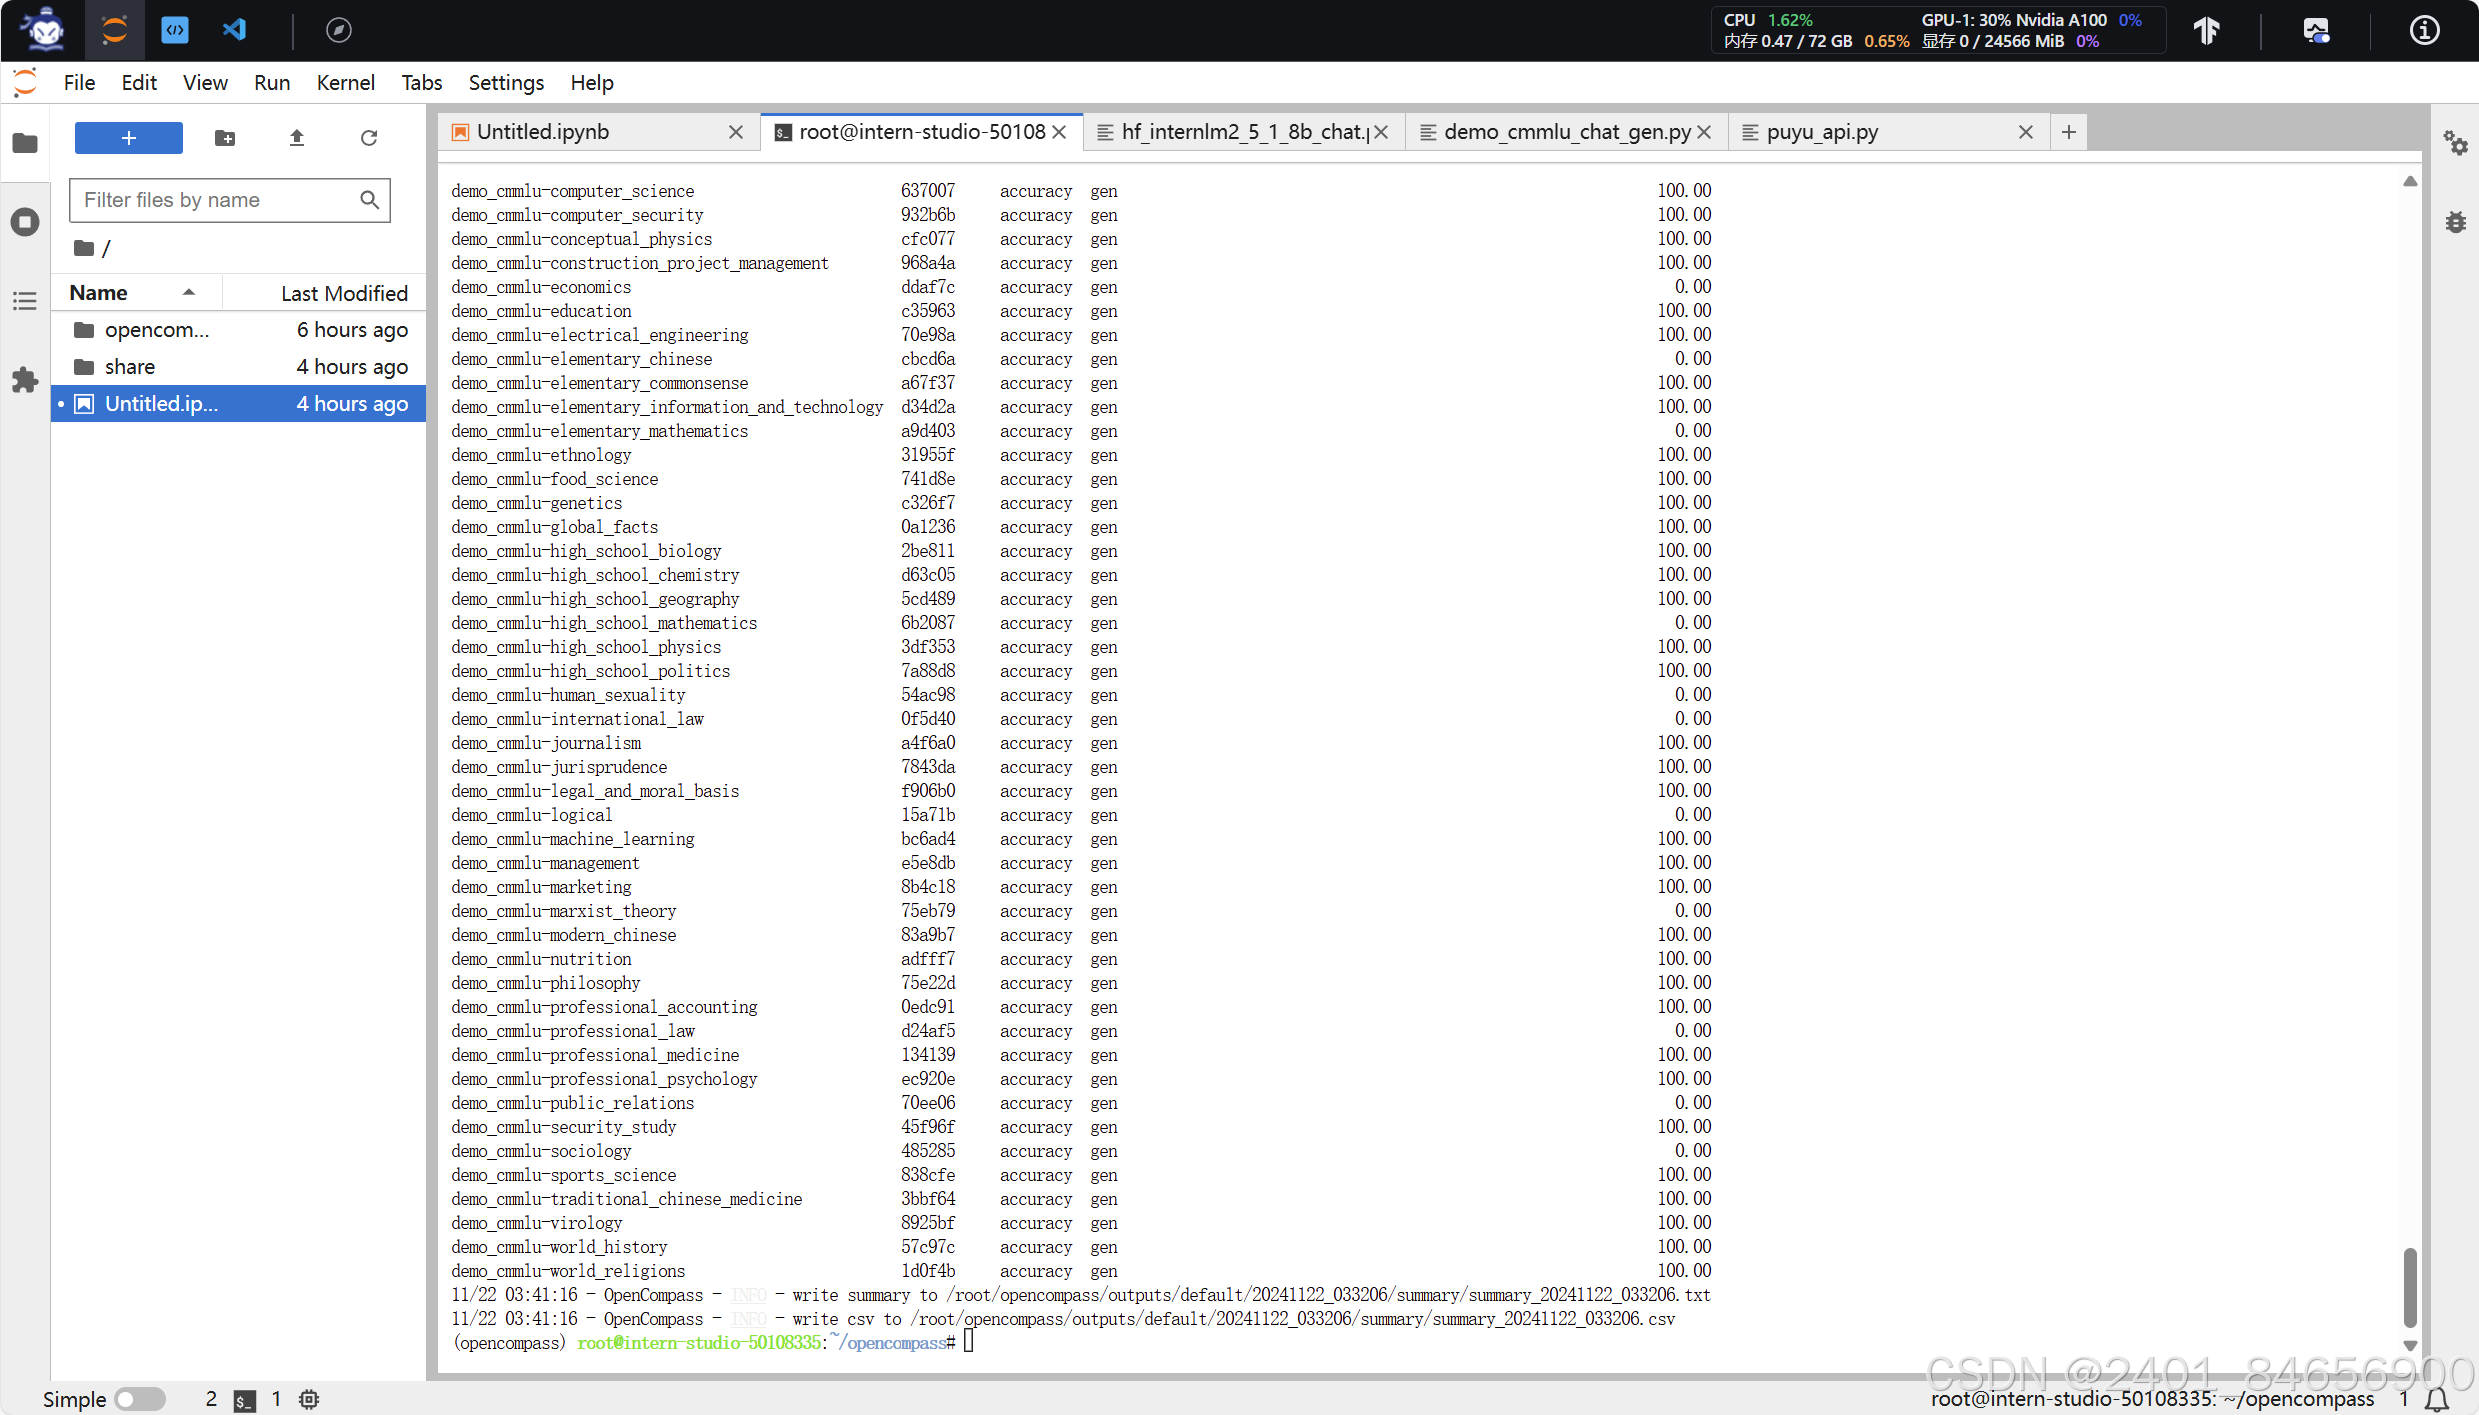Open the Property Inspector gears icon
The image size is (2479, 1415).
tap(2455, 143)
